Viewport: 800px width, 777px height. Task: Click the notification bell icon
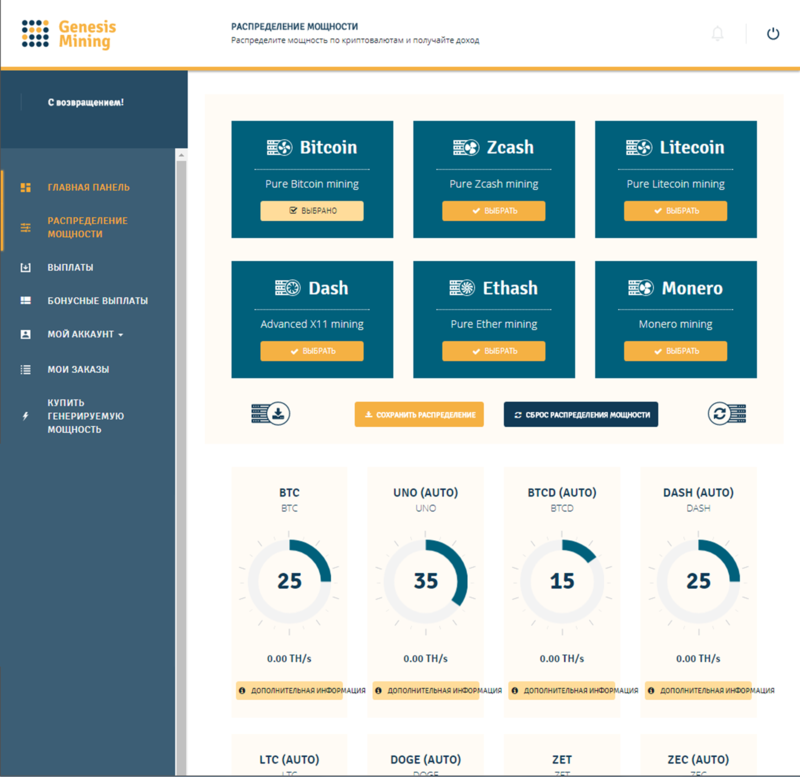[717, 34]
